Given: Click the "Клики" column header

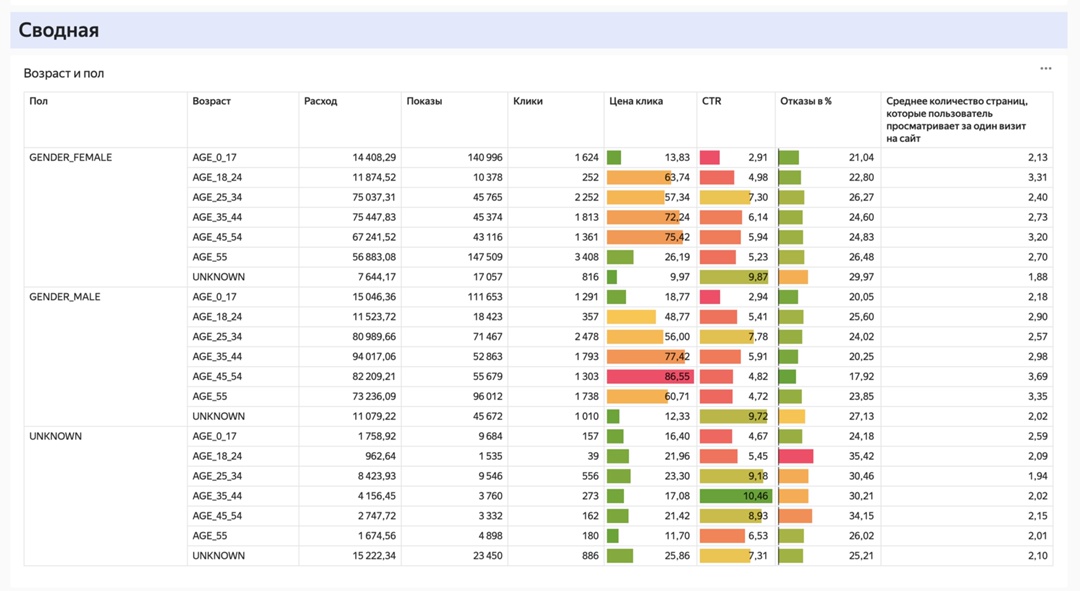Looking at the screenshot, I should pyautogui.click(x=528, y=101).
